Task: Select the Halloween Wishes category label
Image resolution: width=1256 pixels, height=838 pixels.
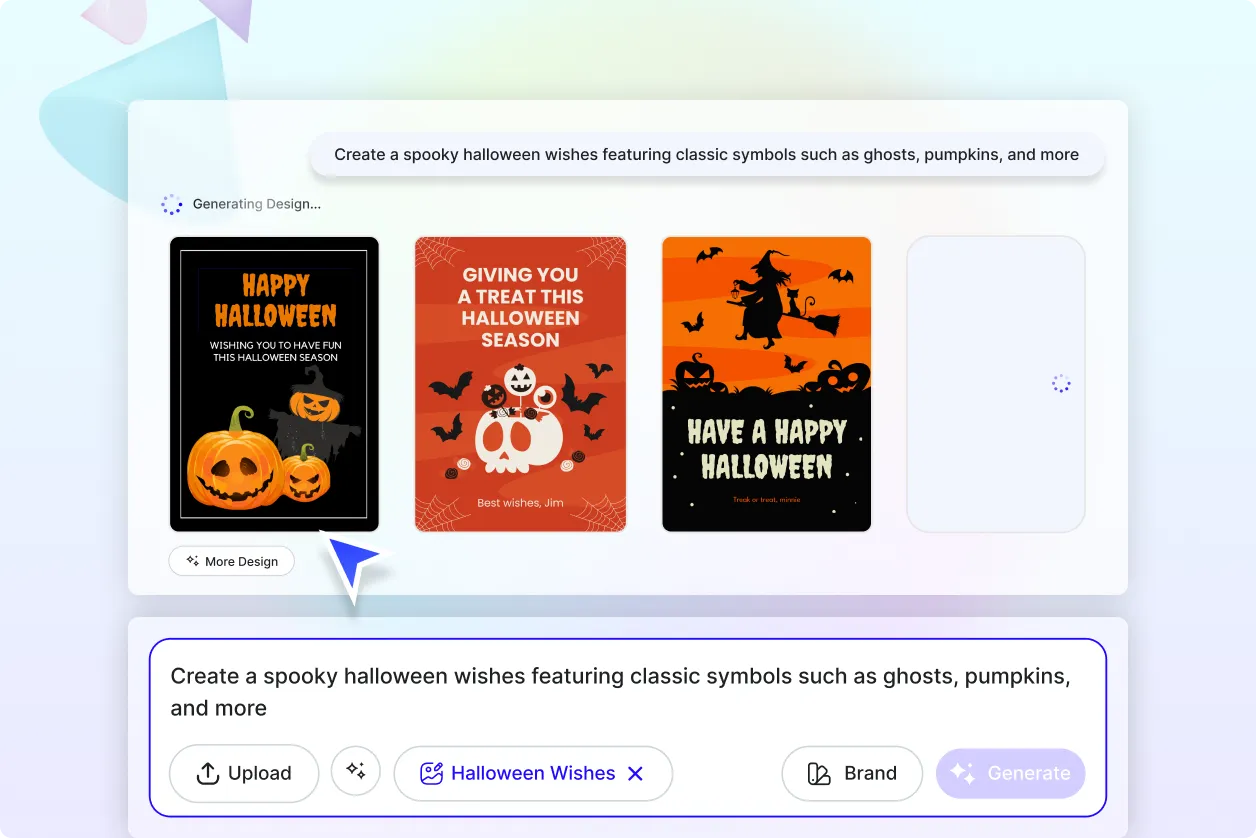Action: tap(533, 773)
